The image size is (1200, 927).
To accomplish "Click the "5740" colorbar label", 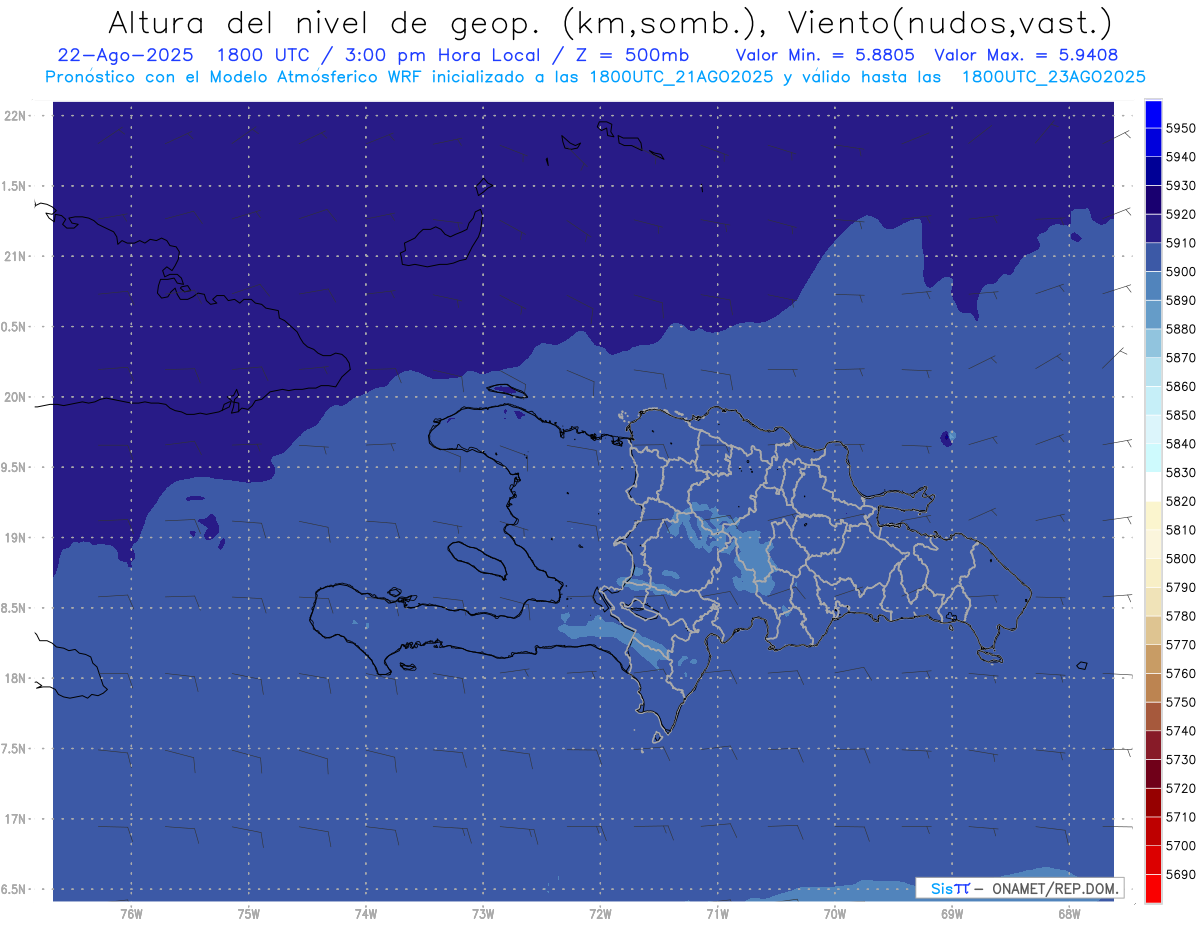I will [1180, 731].
